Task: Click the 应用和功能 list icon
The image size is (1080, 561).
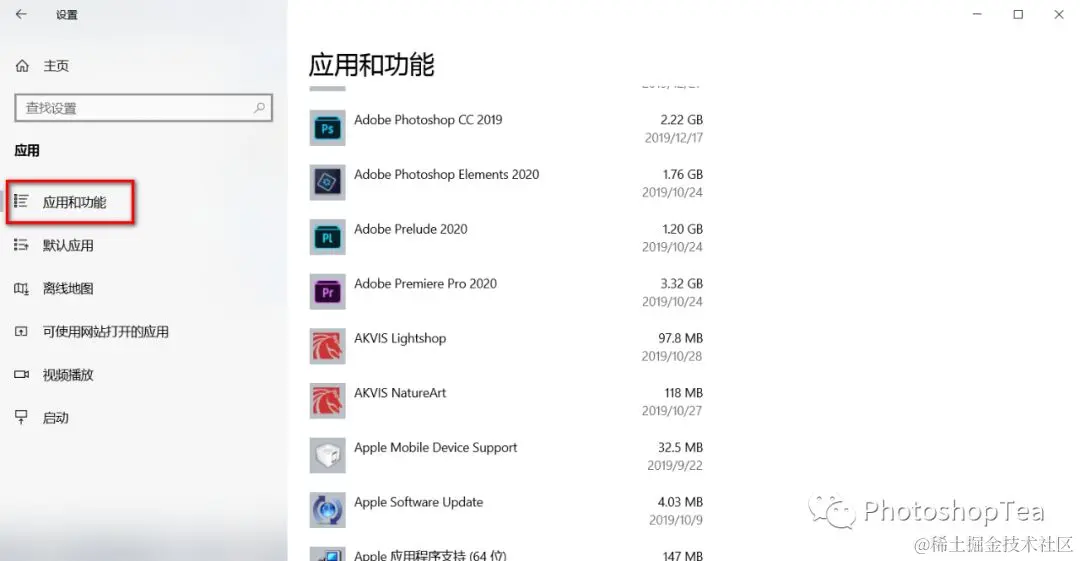Action: [x=21, y=201]
